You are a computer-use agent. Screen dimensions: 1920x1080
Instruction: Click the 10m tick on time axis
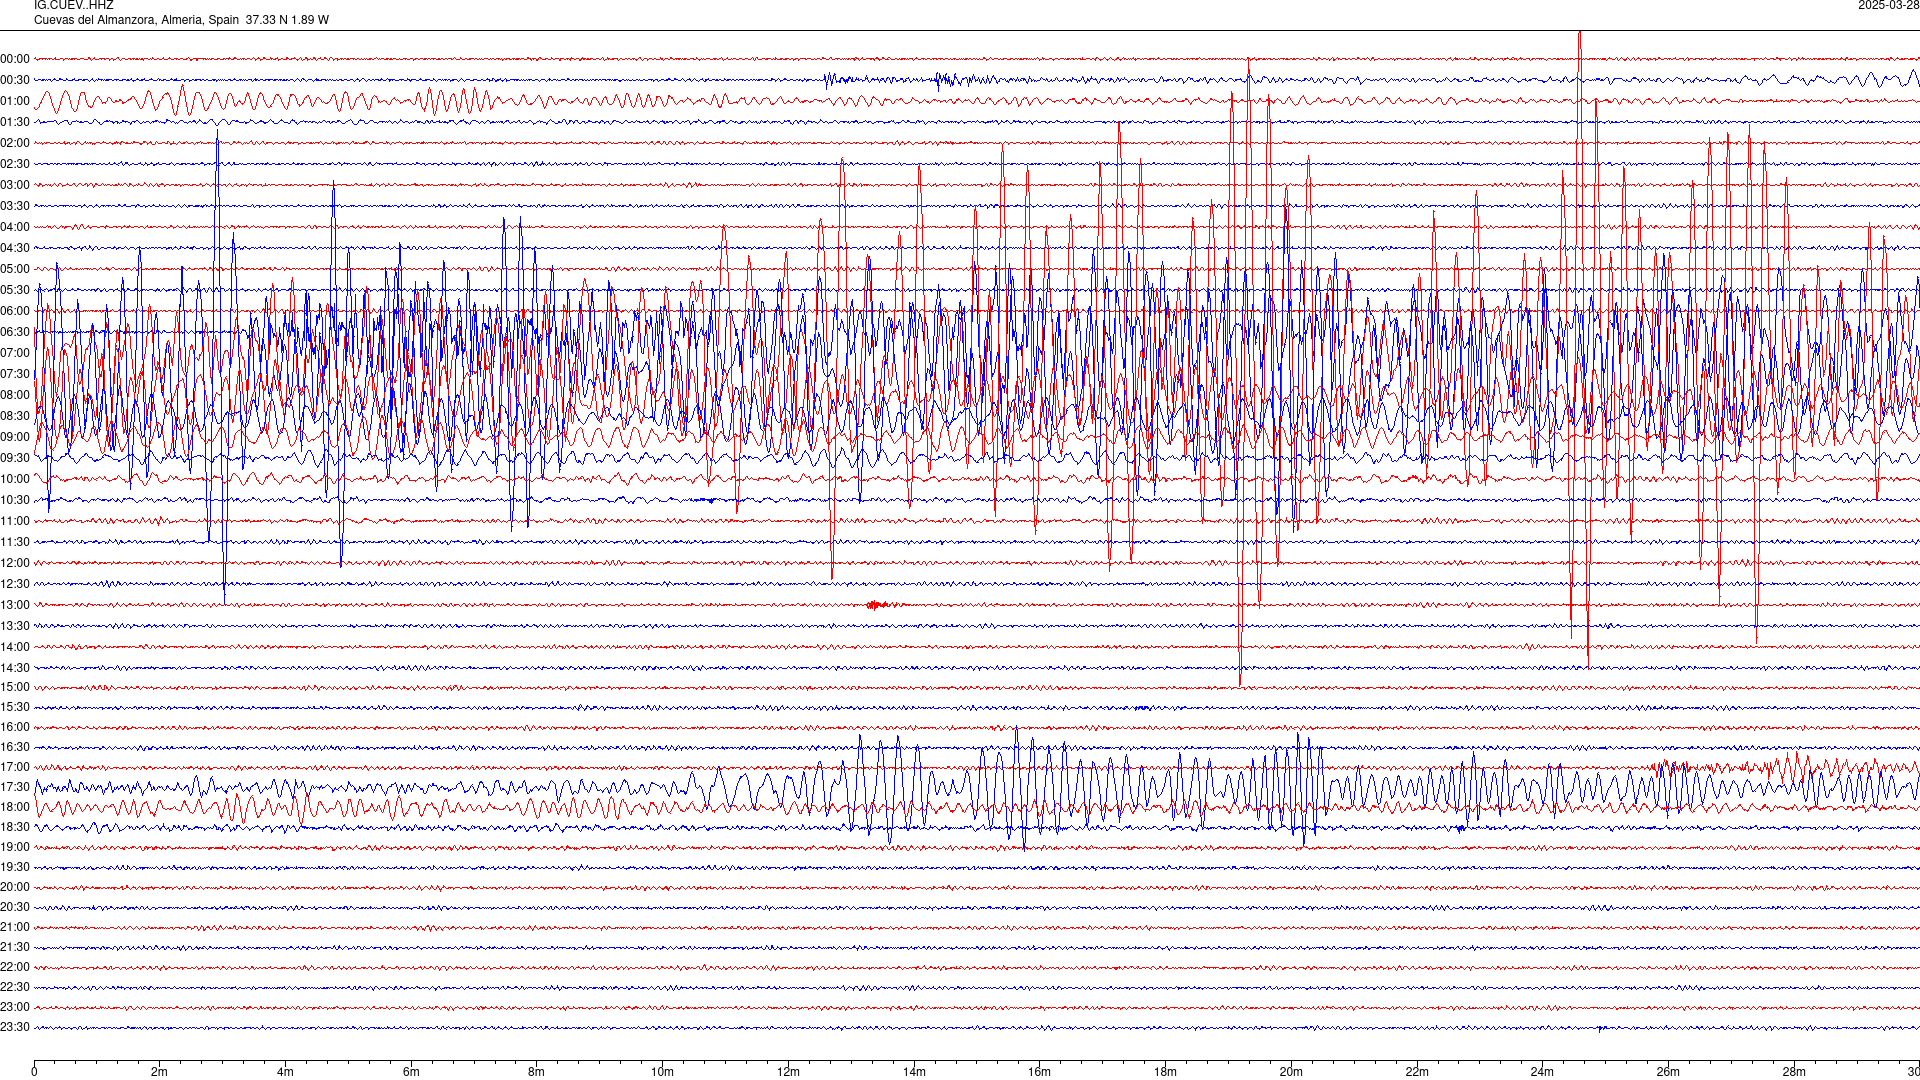(x=662, y=1072)
